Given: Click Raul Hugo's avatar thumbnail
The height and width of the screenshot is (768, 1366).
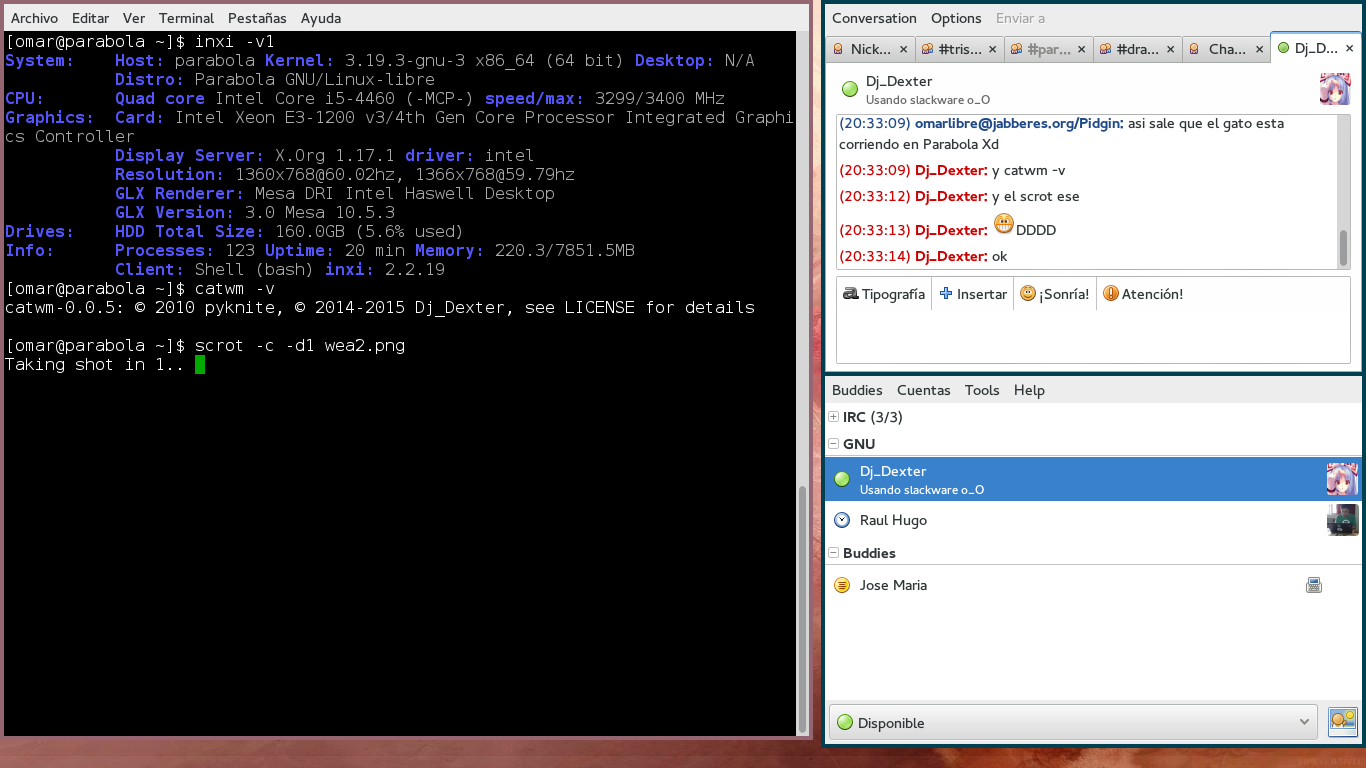Looking at the screenshot, I should click(1342, 520).
